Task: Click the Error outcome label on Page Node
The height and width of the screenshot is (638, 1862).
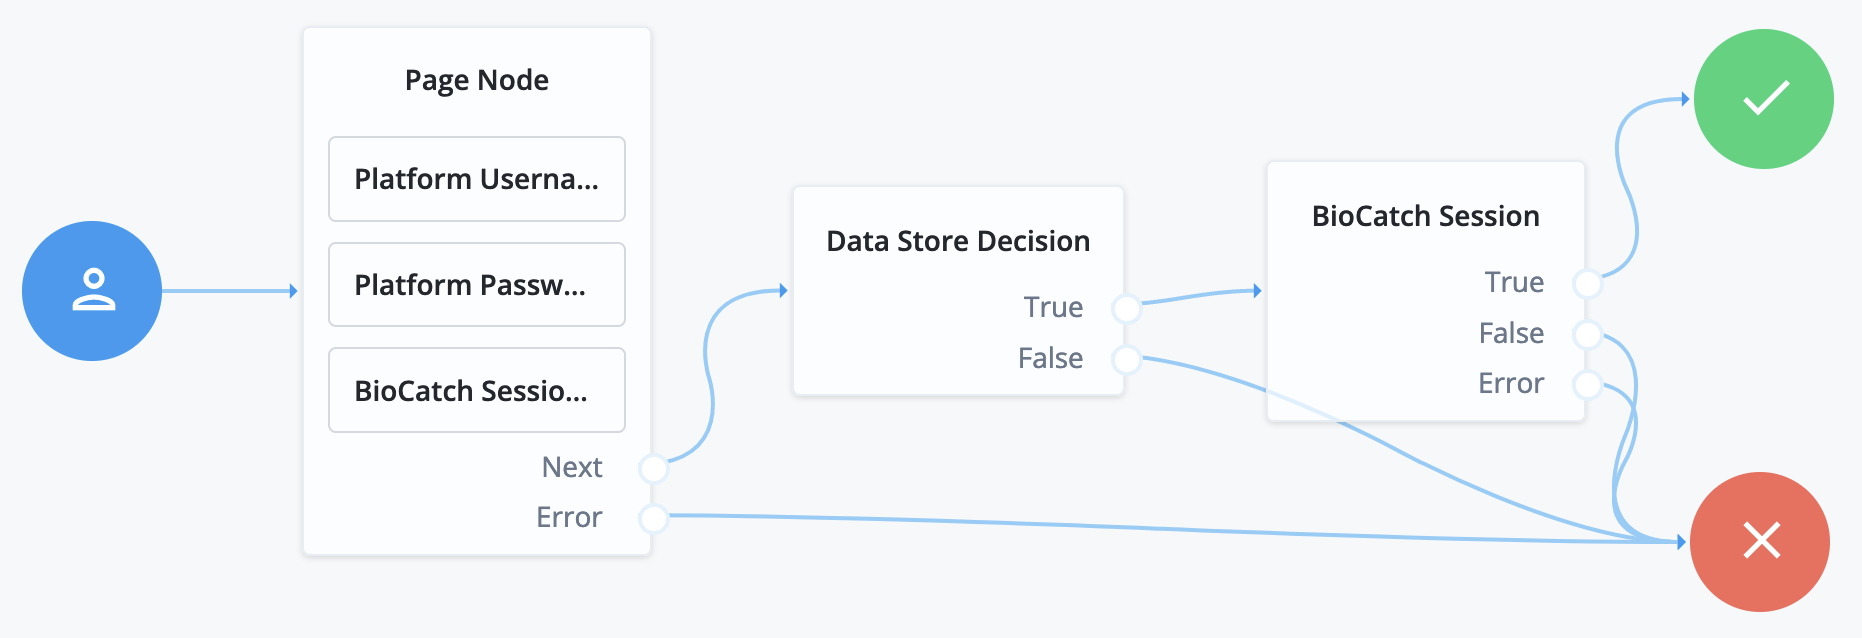Action: click(569, 518)
